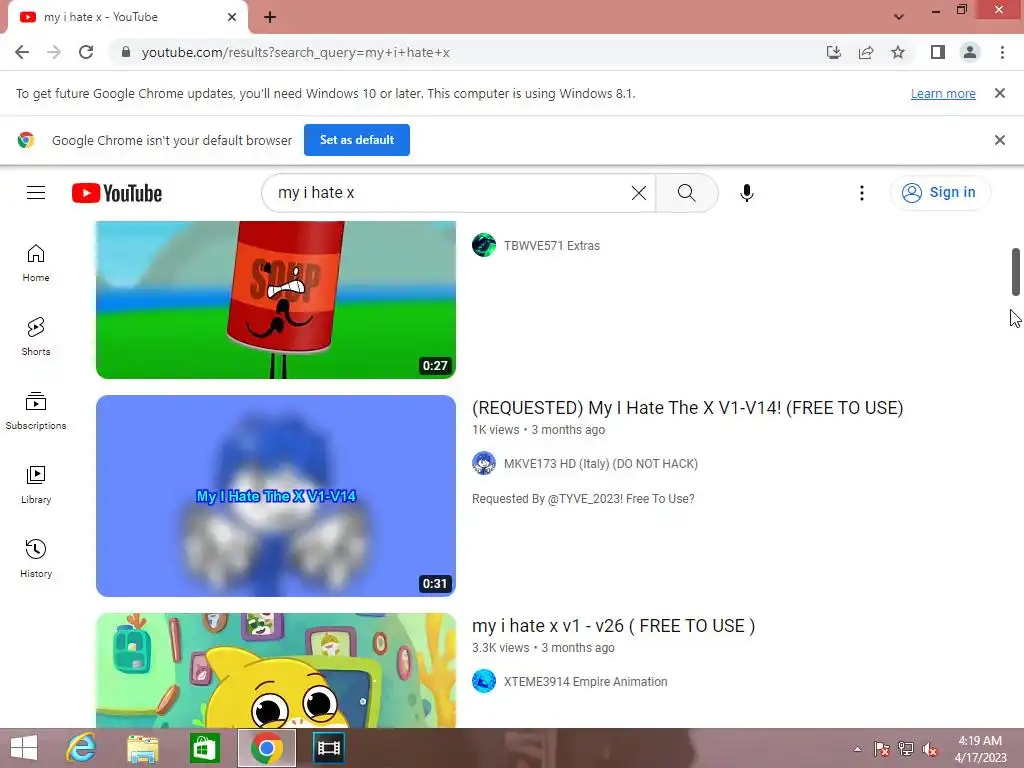This screenshot has height=768, width=1024.
Task: Launch Internet Explorer from taskbar
Action: 81,748
